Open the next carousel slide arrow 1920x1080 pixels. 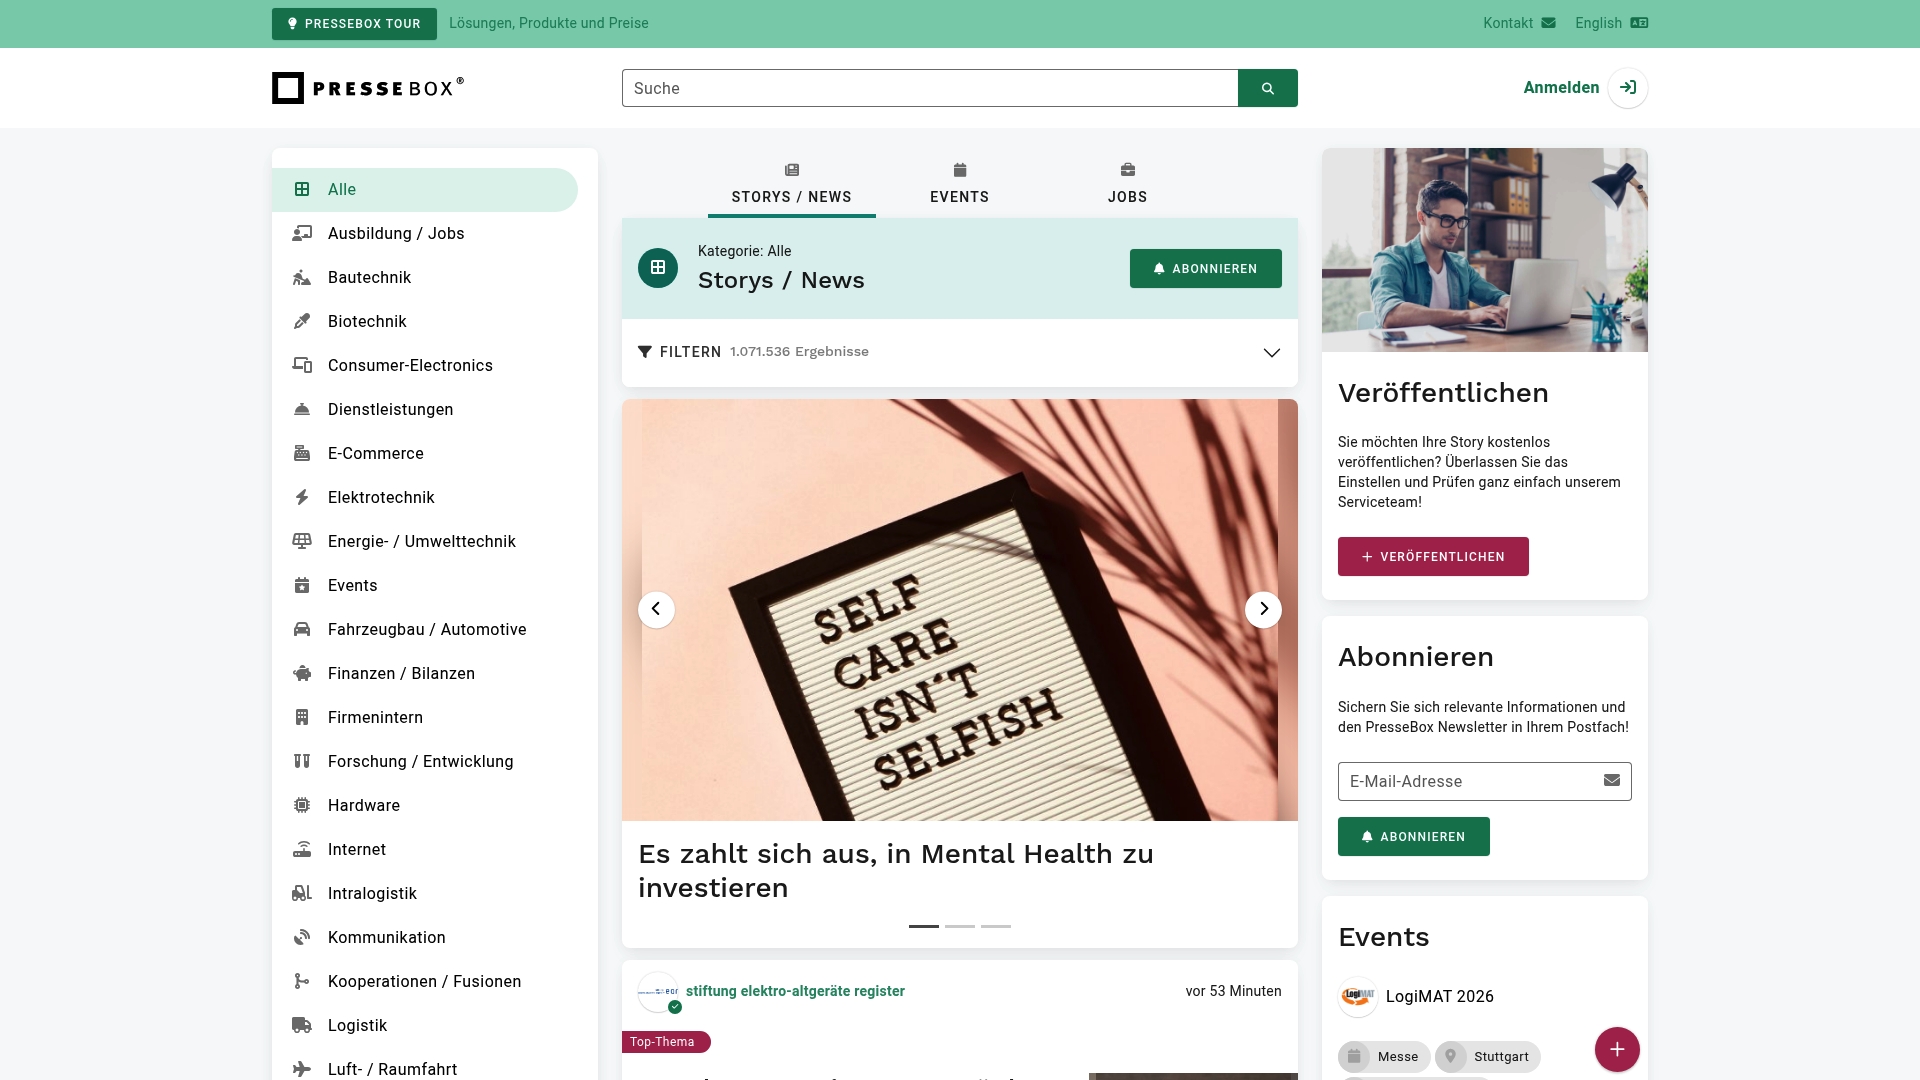click(x=1263, y=609)
